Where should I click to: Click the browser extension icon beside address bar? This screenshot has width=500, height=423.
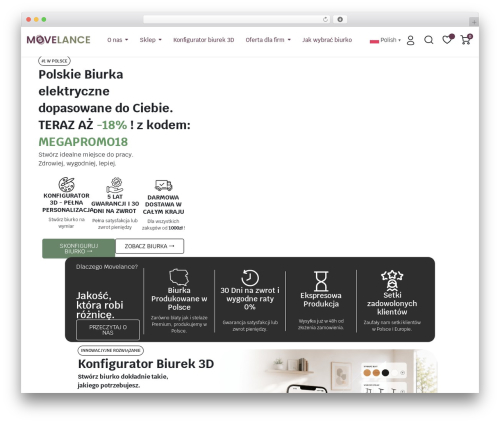(x=340, y=19)
